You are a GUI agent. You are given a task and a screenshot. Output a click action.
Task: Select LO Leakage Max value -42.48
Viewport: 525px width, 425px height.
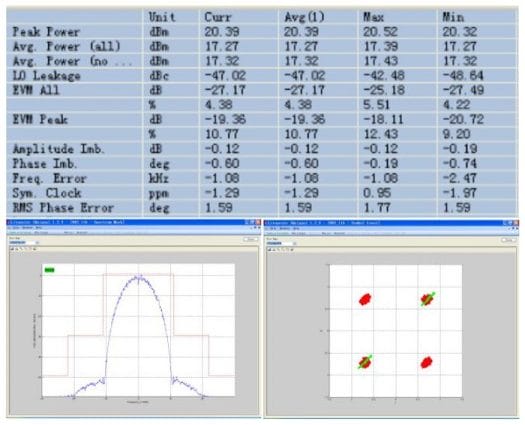pyautogui.click(x=383, y=76)
